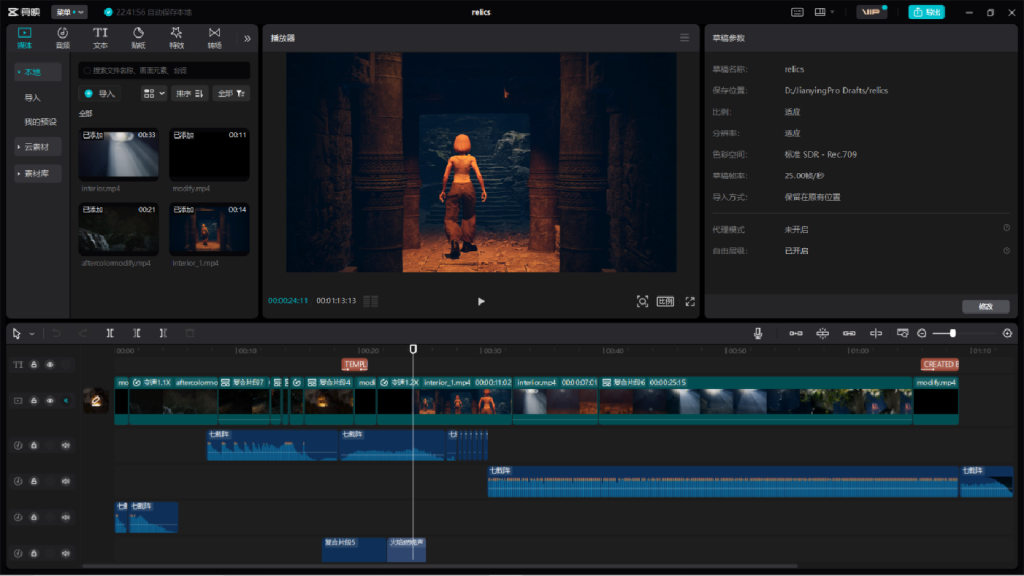
Task: Toggle visibility eye on the text track
Action: coord(50,365)
